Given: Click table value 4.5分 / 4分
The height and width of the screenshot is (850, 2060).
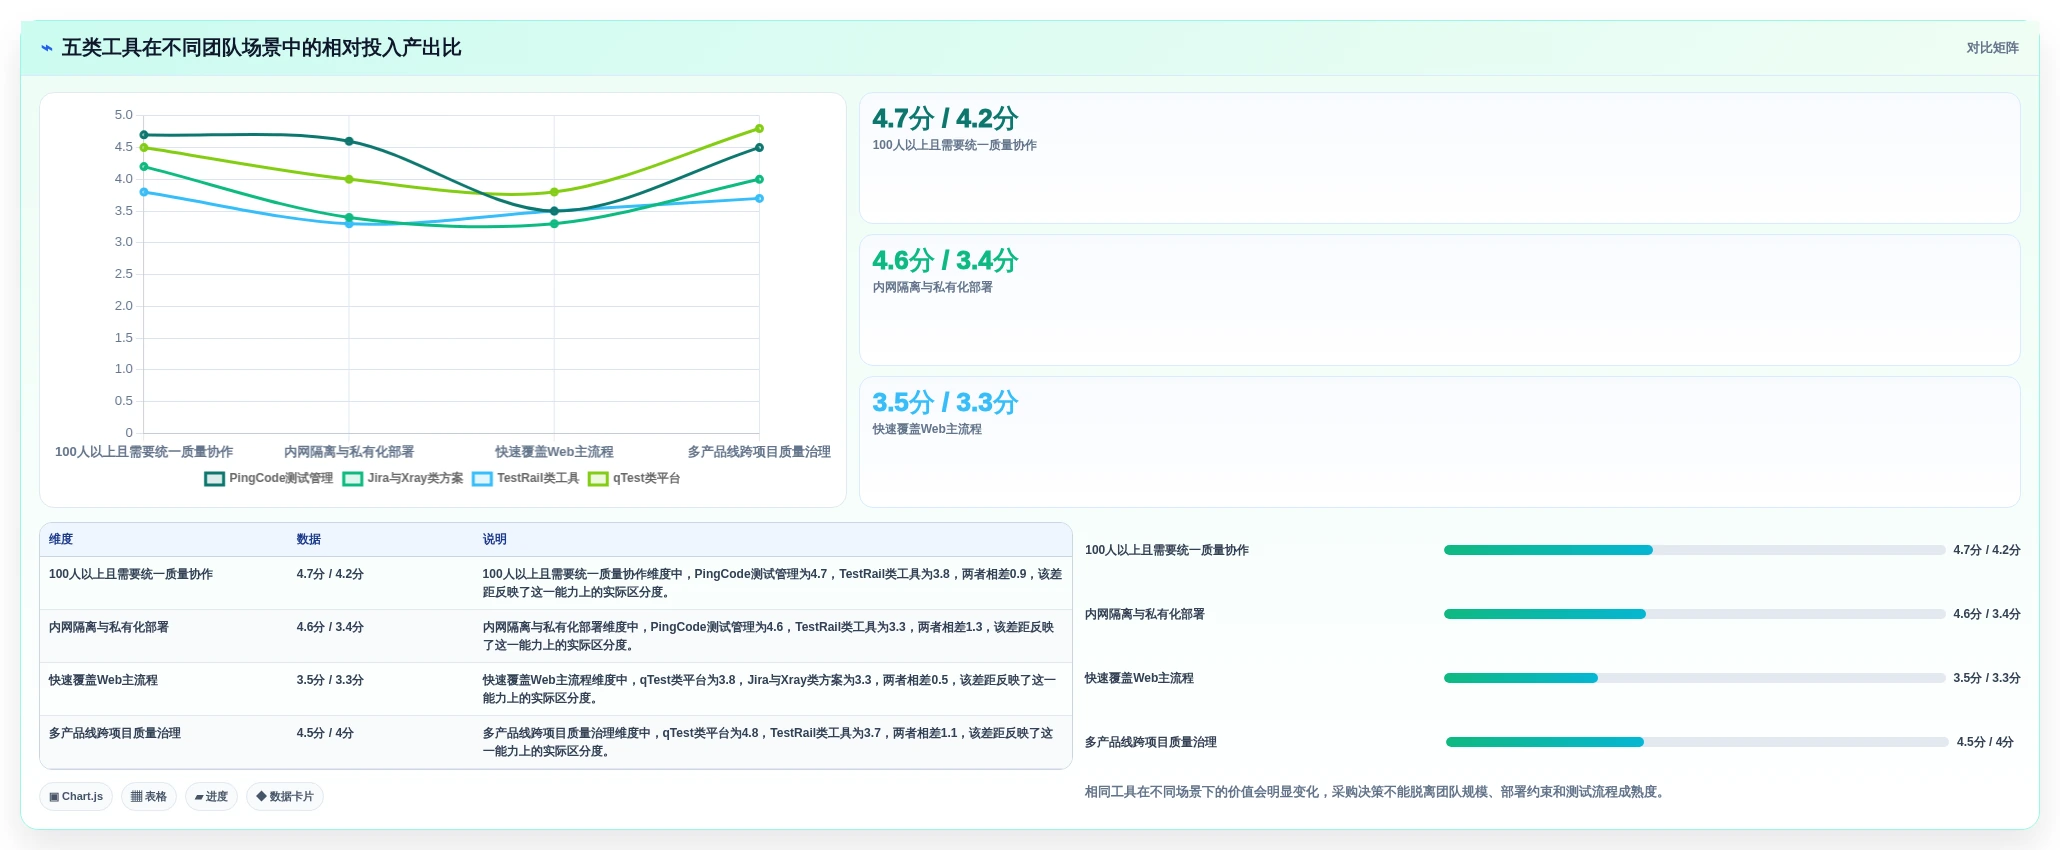Looking at the screenshot, I should click(325, 733).
